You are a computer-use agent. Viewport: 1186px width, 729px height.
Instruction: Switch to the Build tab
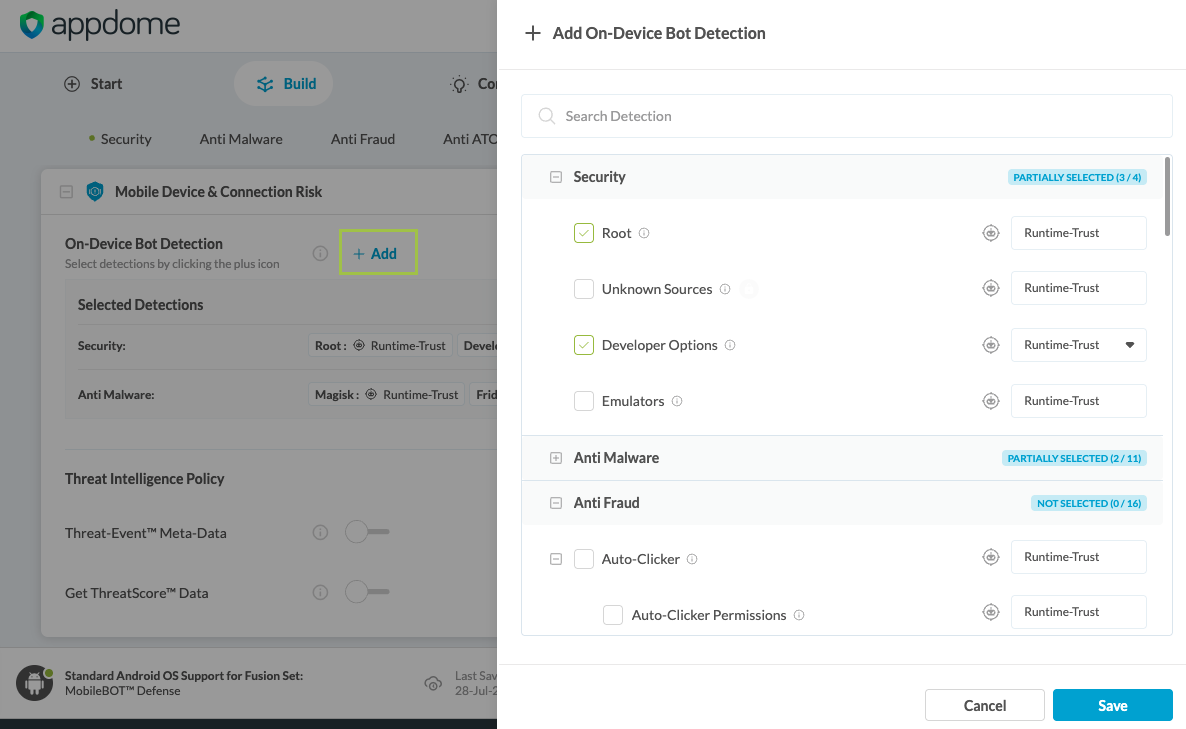pos(284,84)
